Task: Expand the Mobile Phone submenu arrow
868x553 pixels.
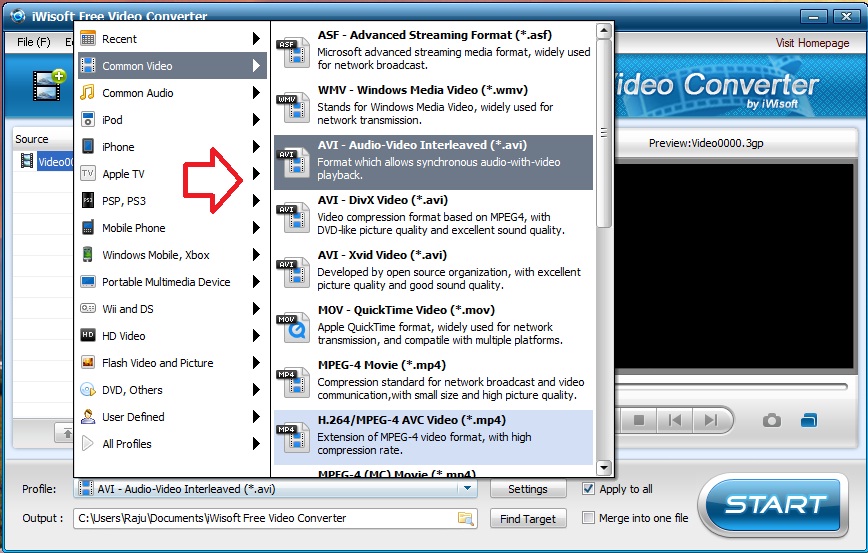Action: pos(256,227)
